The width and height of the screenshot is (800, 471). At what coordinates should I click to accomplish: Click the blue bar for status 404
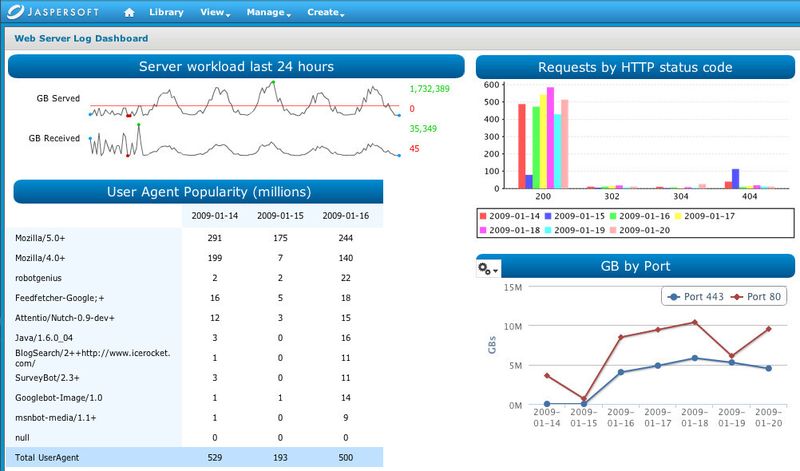735,178
